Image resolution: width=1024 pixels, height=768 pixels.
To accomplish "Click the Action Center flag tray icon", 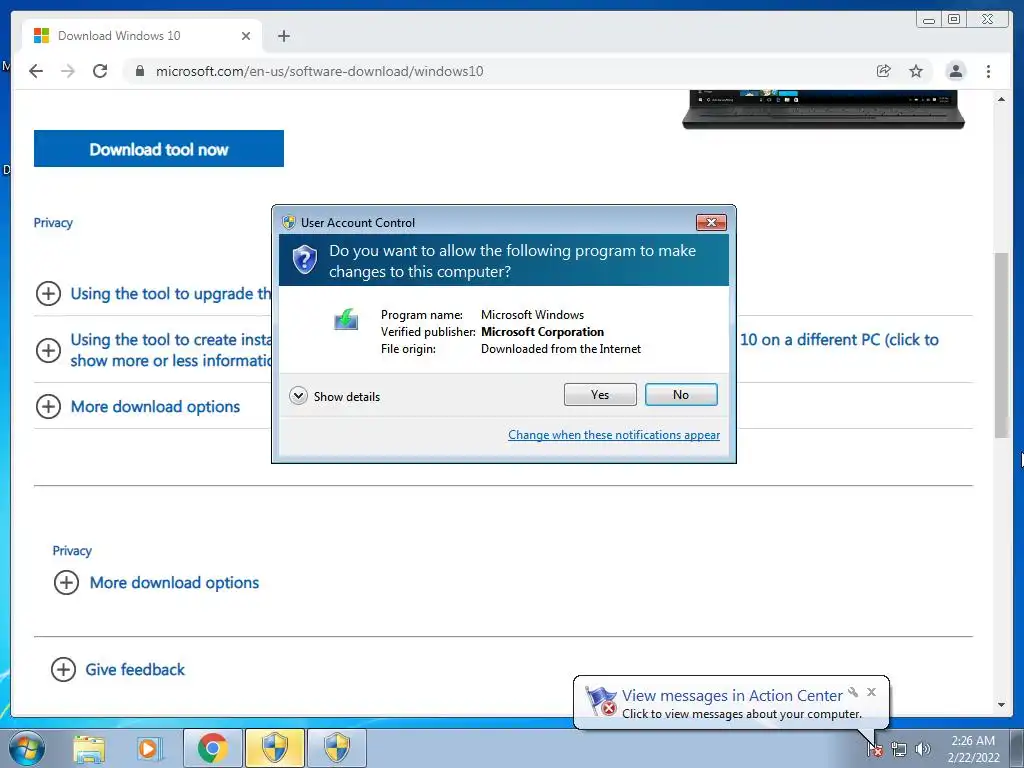I will point(874,749).
